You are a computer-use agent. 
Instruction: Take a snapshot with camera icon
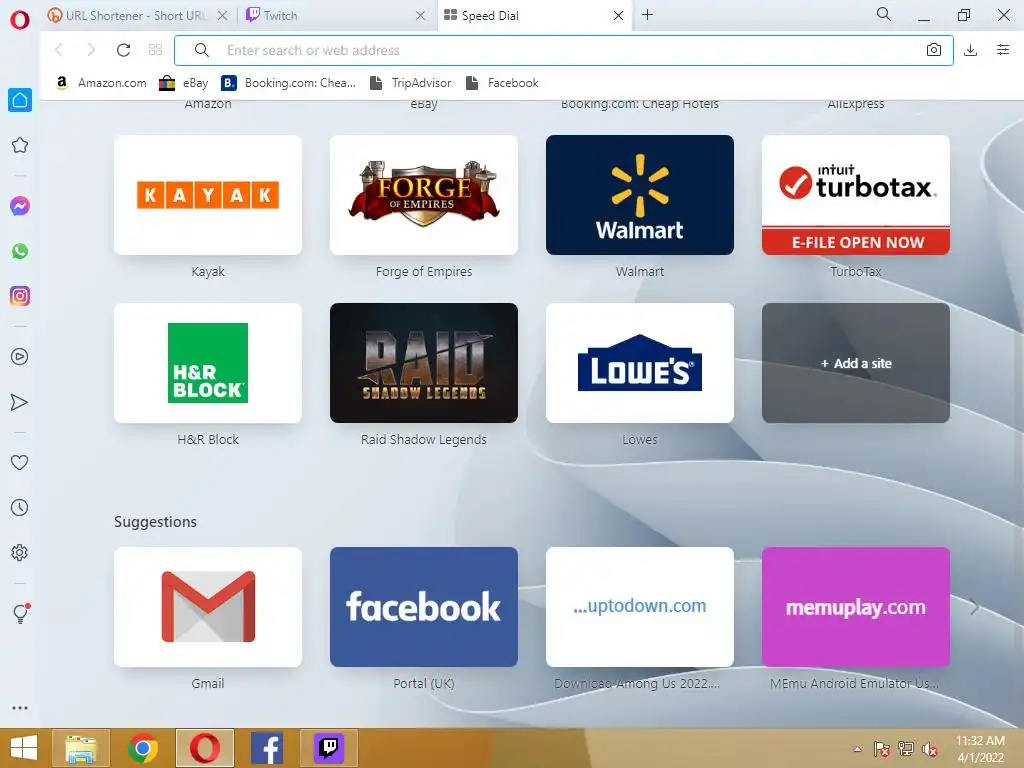coord(934,50)
